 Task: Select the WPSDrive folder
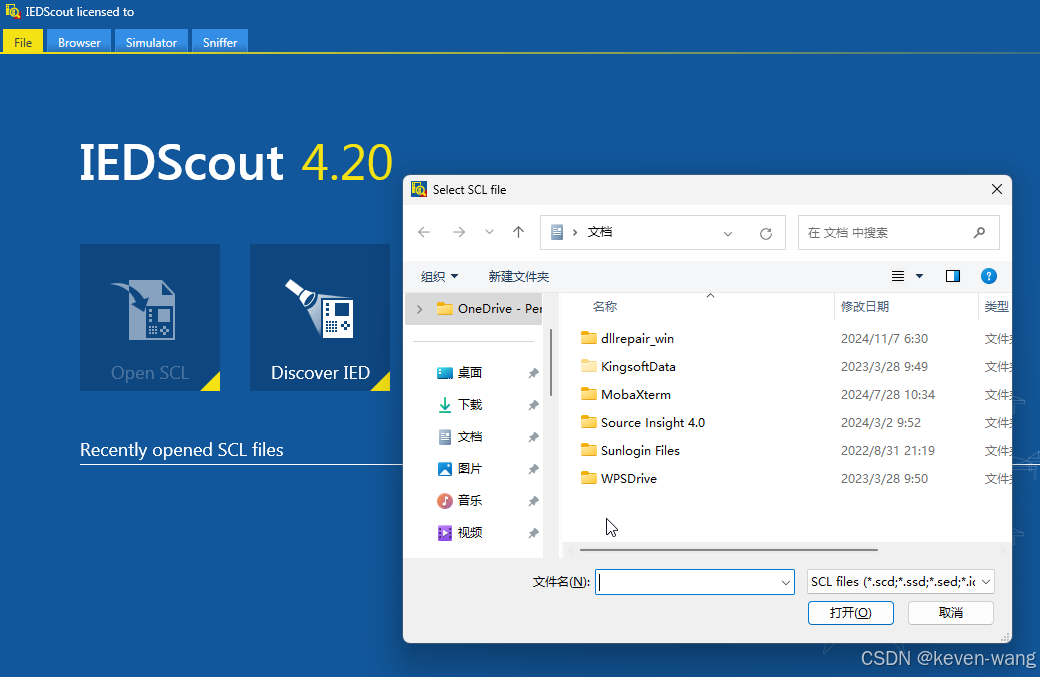629,478
